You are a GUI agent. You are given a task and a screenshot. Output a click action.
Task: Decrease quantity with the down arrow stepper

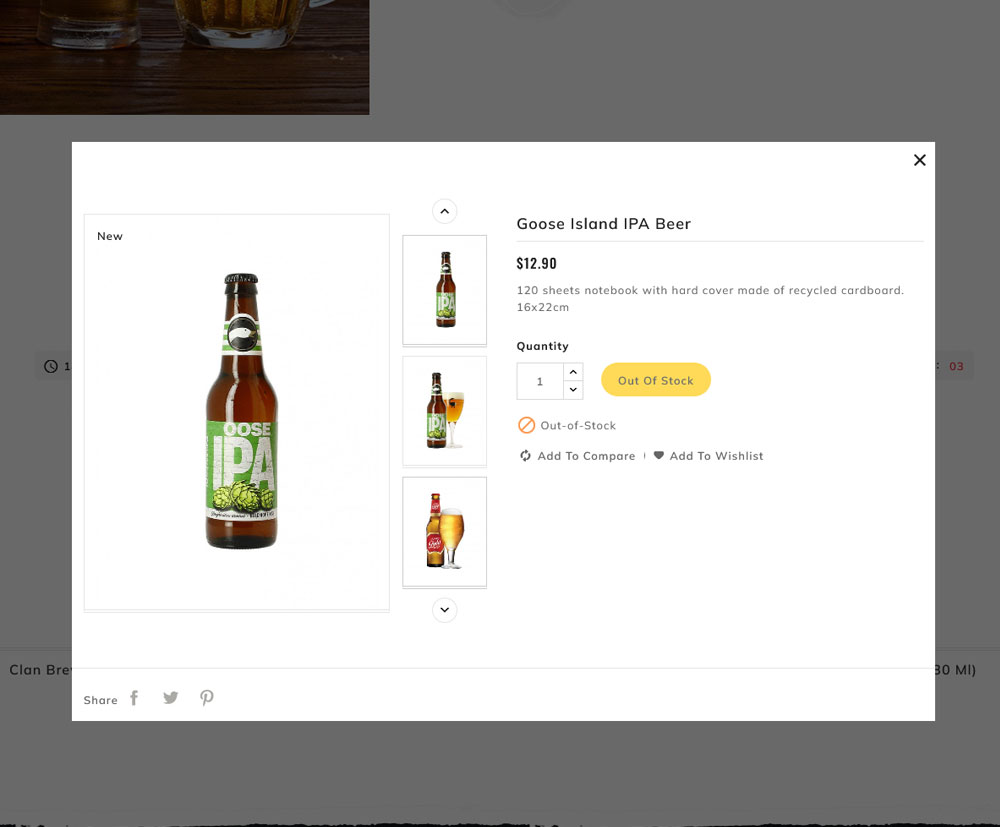(x=573, y=390)
